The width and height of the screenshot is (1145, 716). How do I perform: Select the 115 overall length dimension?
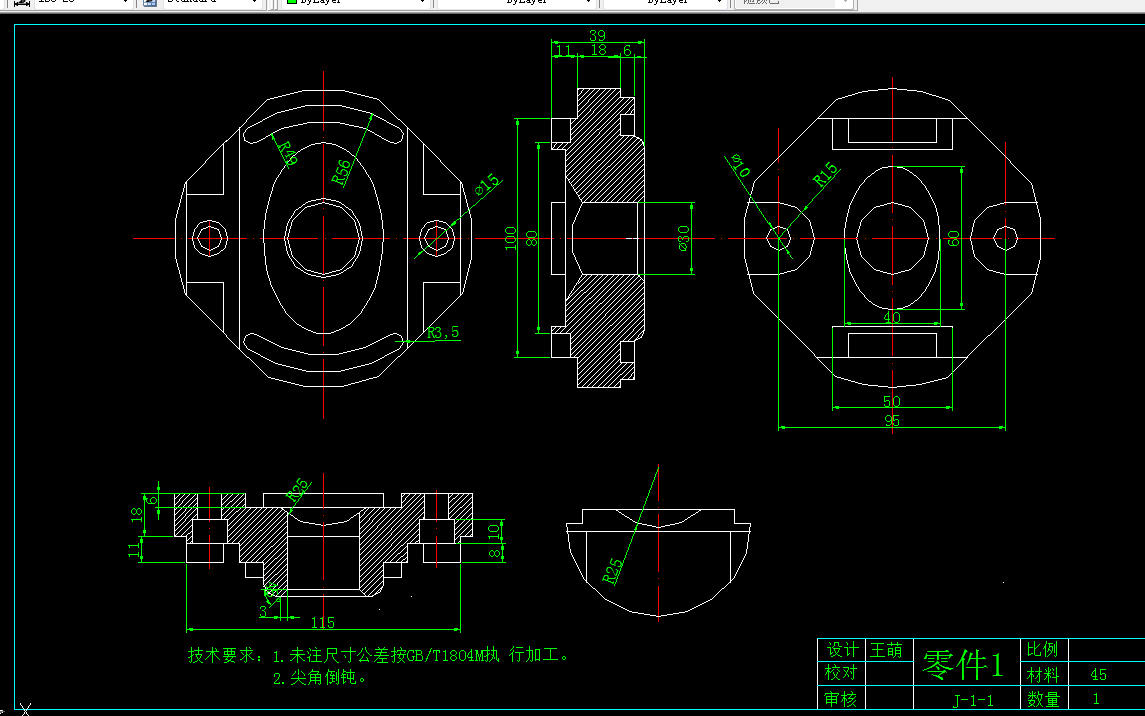click(323, 623)
